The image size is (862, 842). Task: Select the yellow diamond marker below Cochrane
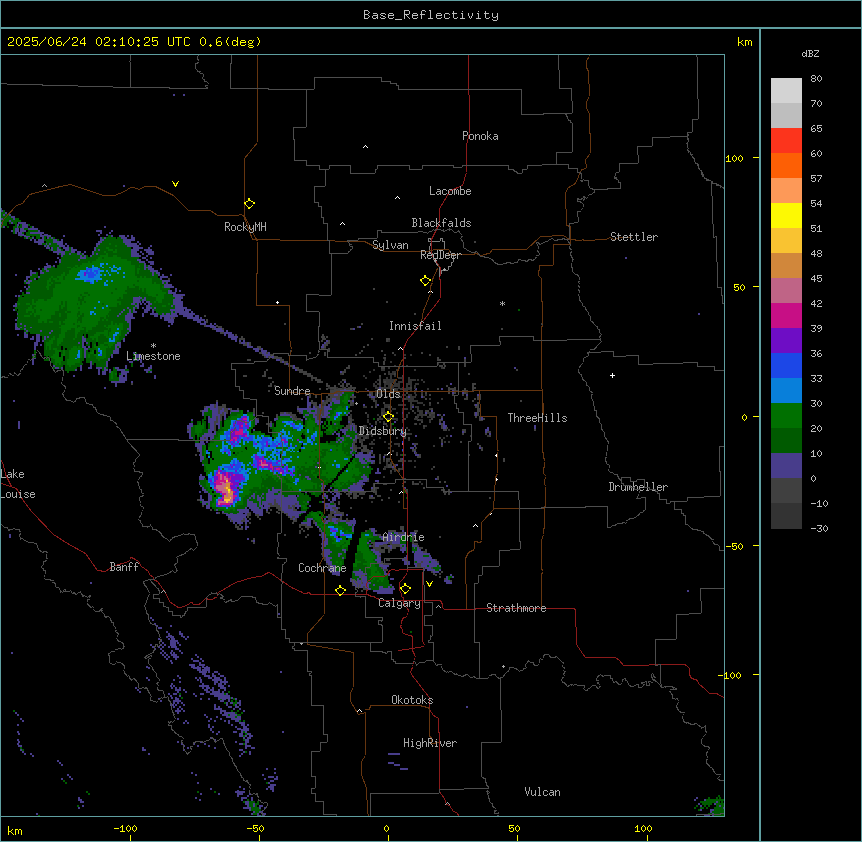[340, 590]
